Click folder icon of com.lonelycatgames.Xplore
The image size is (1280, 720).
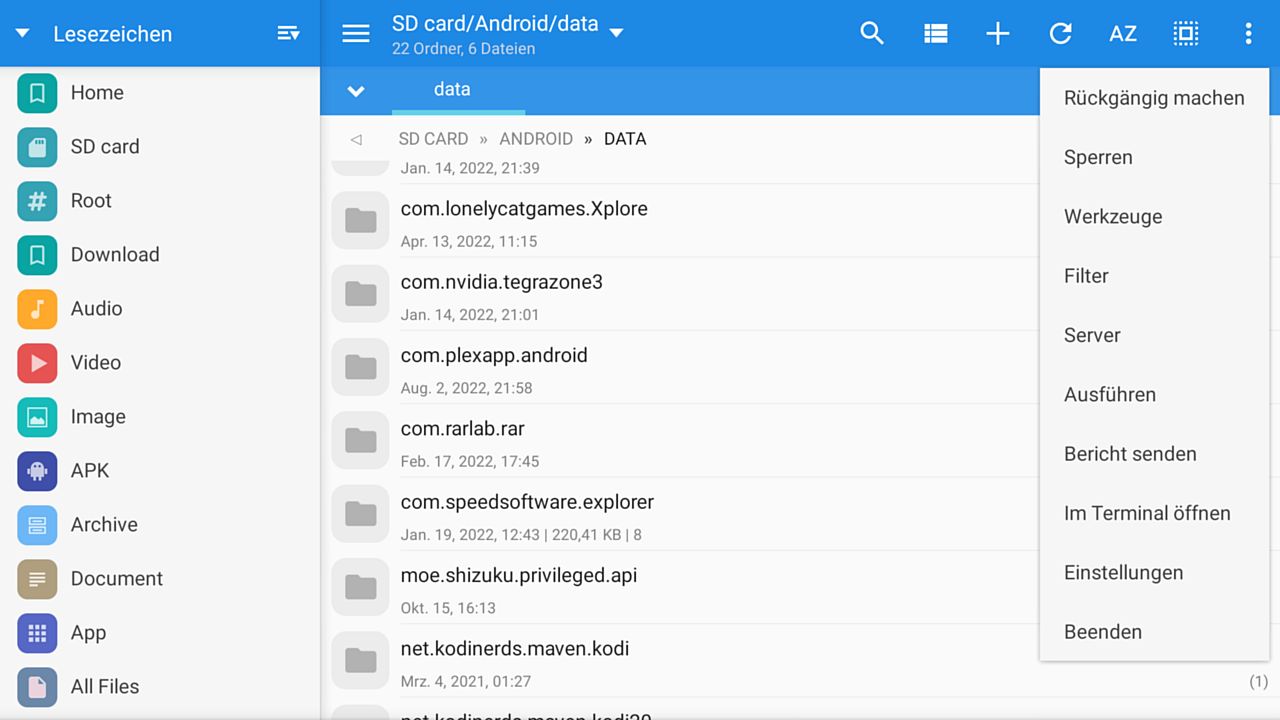click(360, 221)
